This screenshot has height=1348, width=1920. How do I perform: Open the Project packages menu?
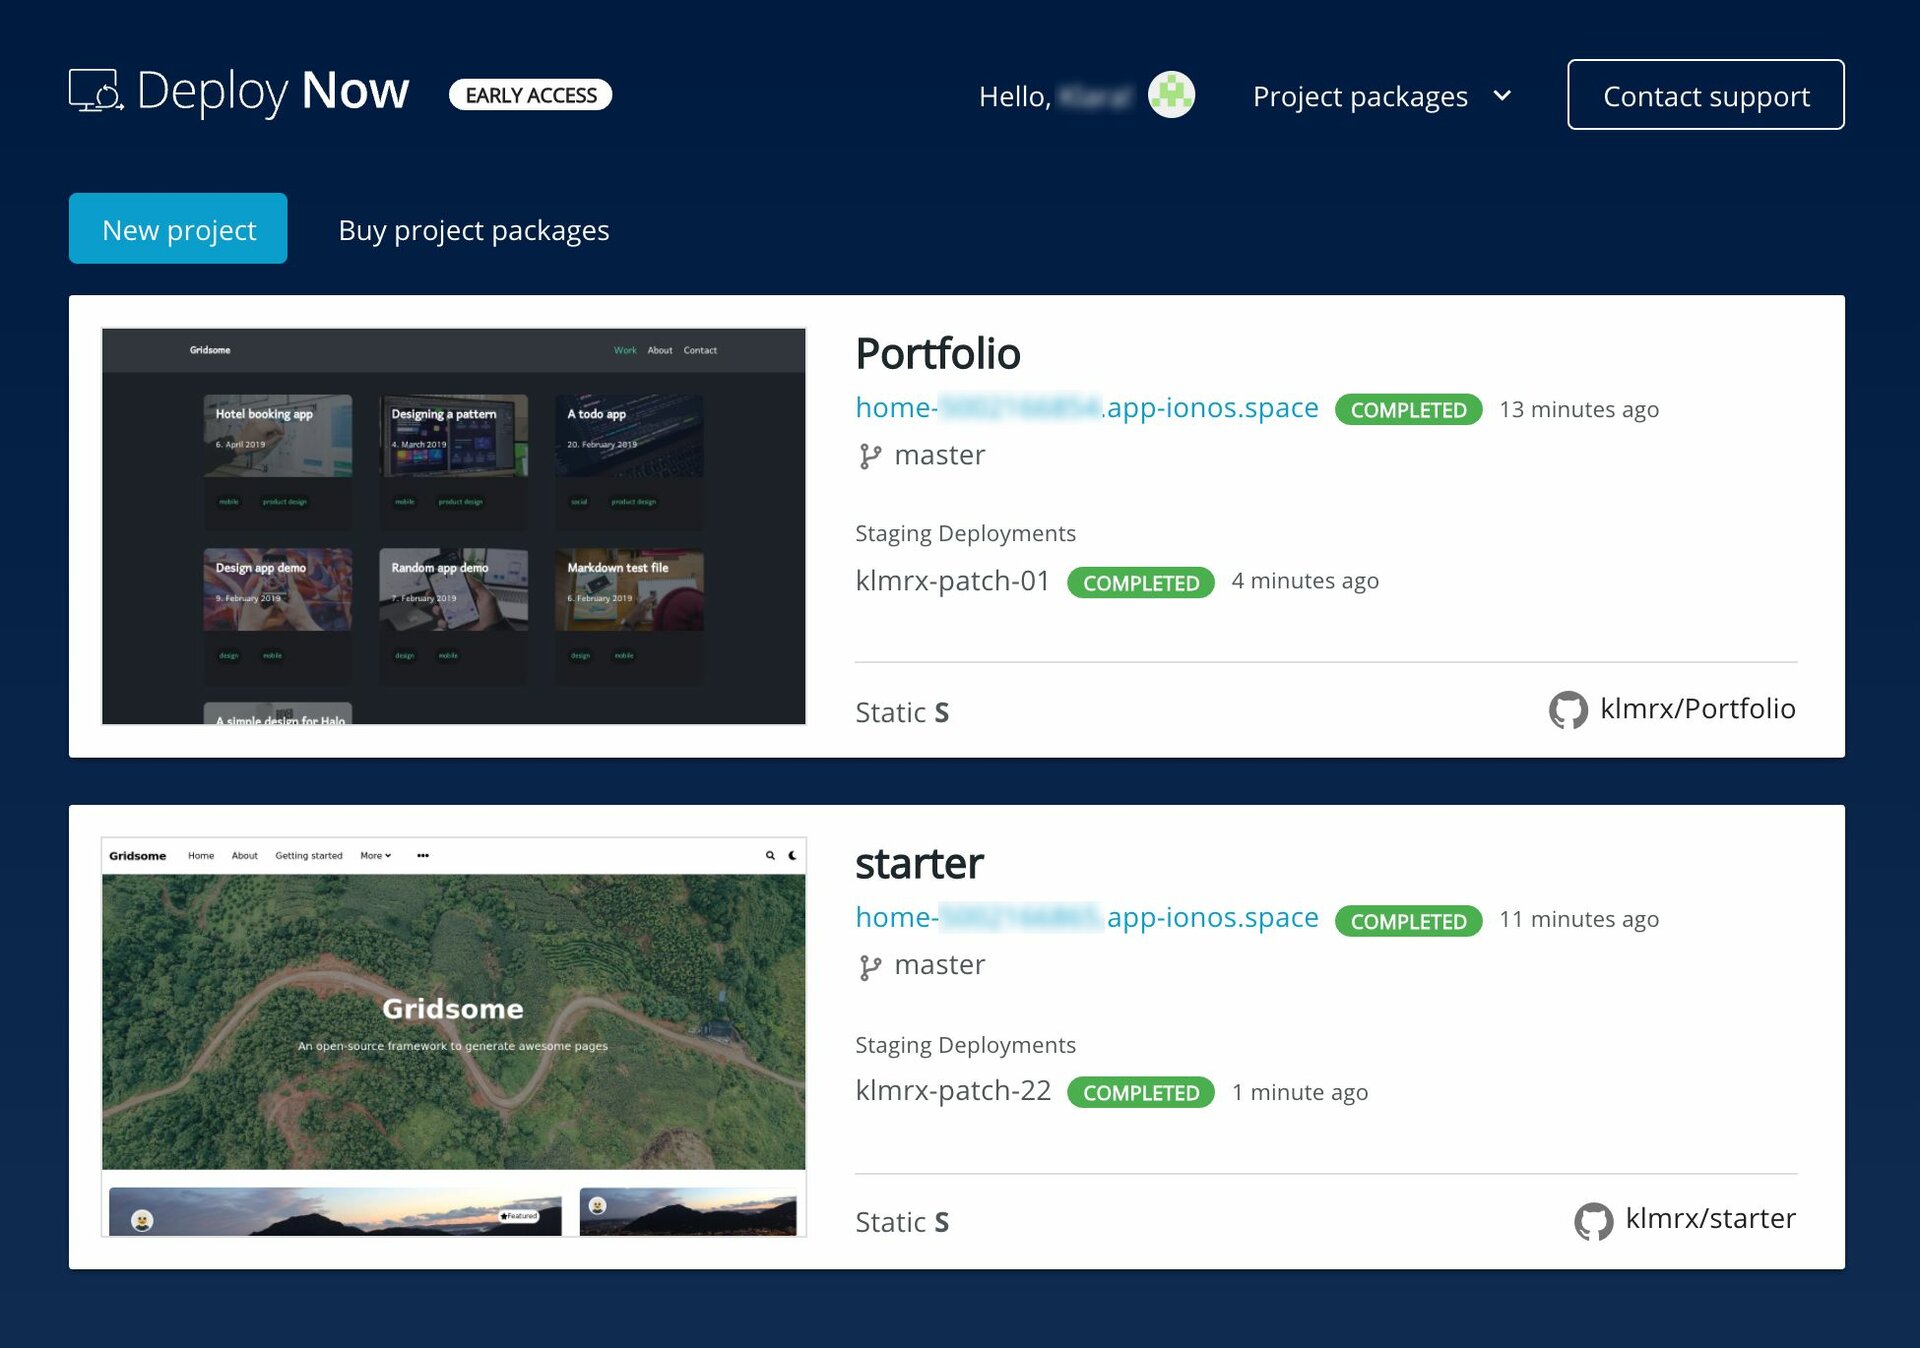(x=1360, y=96)
